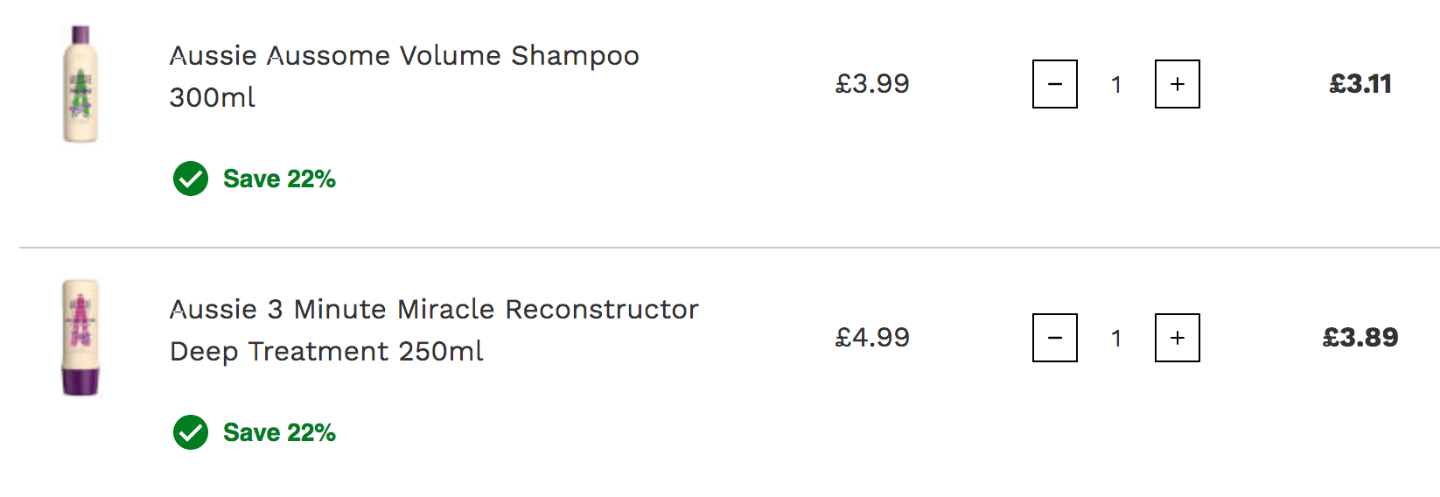Click the quantity field for Volume Shampoo

pyautogui.click(x=1116, y=85)
